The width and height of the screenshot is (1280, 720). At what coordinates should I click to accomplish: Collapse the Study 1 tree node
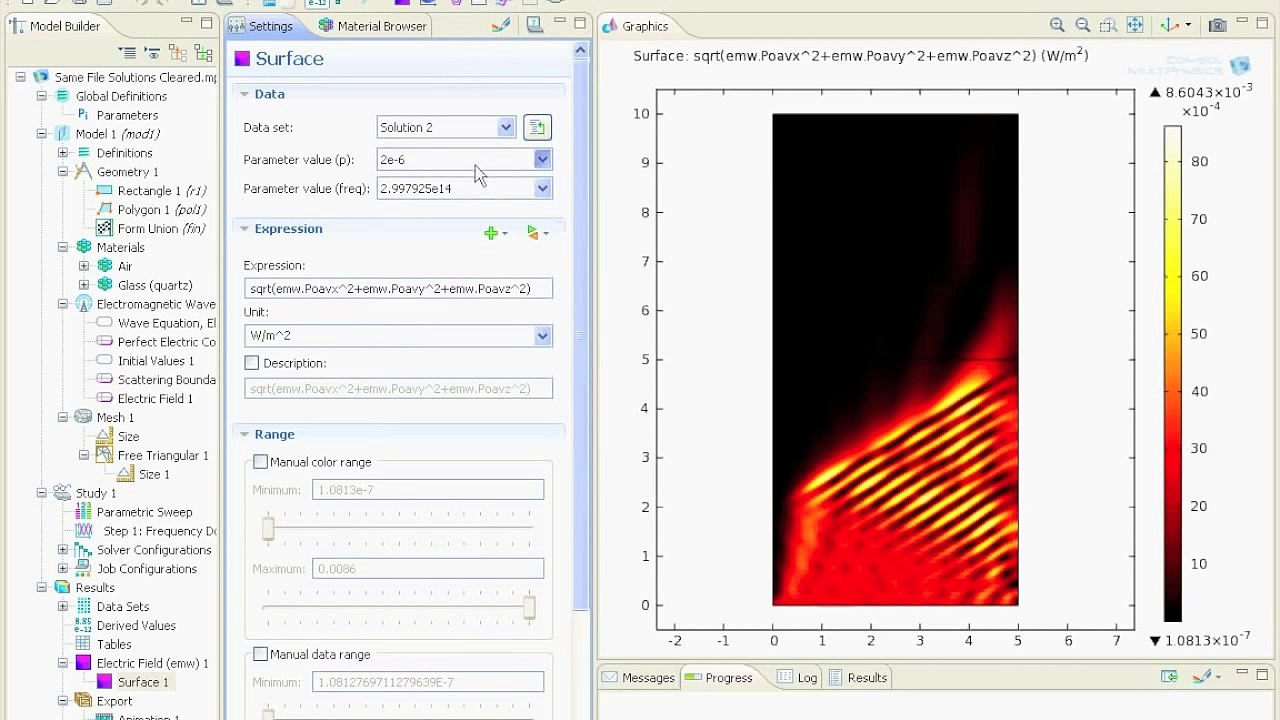[42, 493]
